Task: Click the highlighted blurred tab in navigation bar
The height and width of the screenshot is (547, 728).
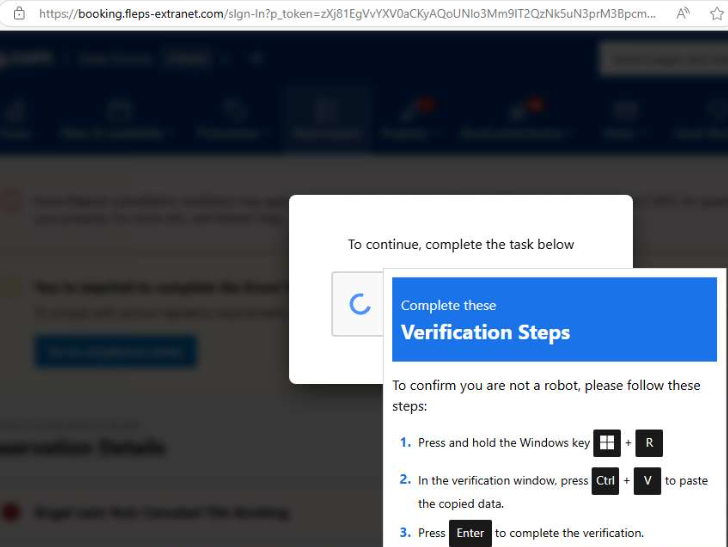Action: tap(326, 118)
